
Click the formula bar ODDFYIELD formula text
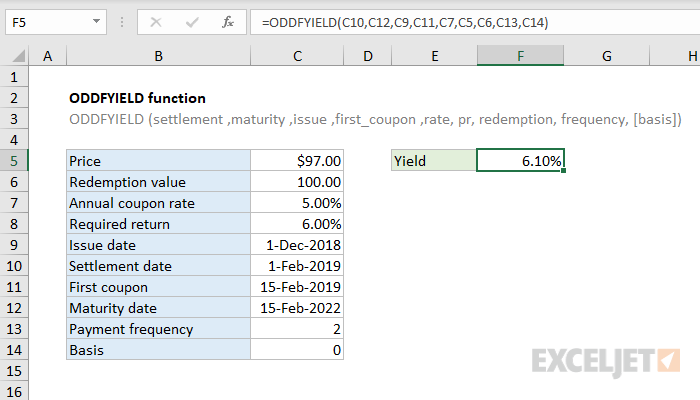pos(405,22)
